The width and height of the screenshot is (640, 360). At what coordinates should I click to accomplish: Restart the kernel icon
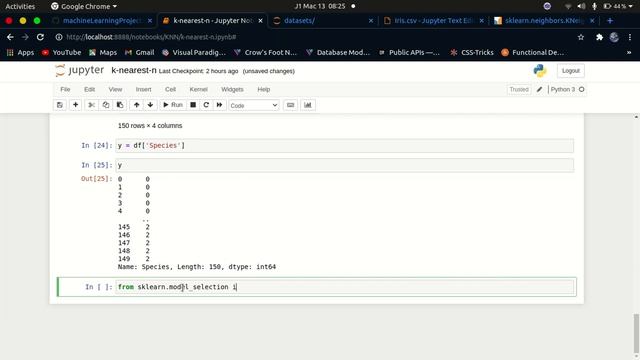point(206,105)
